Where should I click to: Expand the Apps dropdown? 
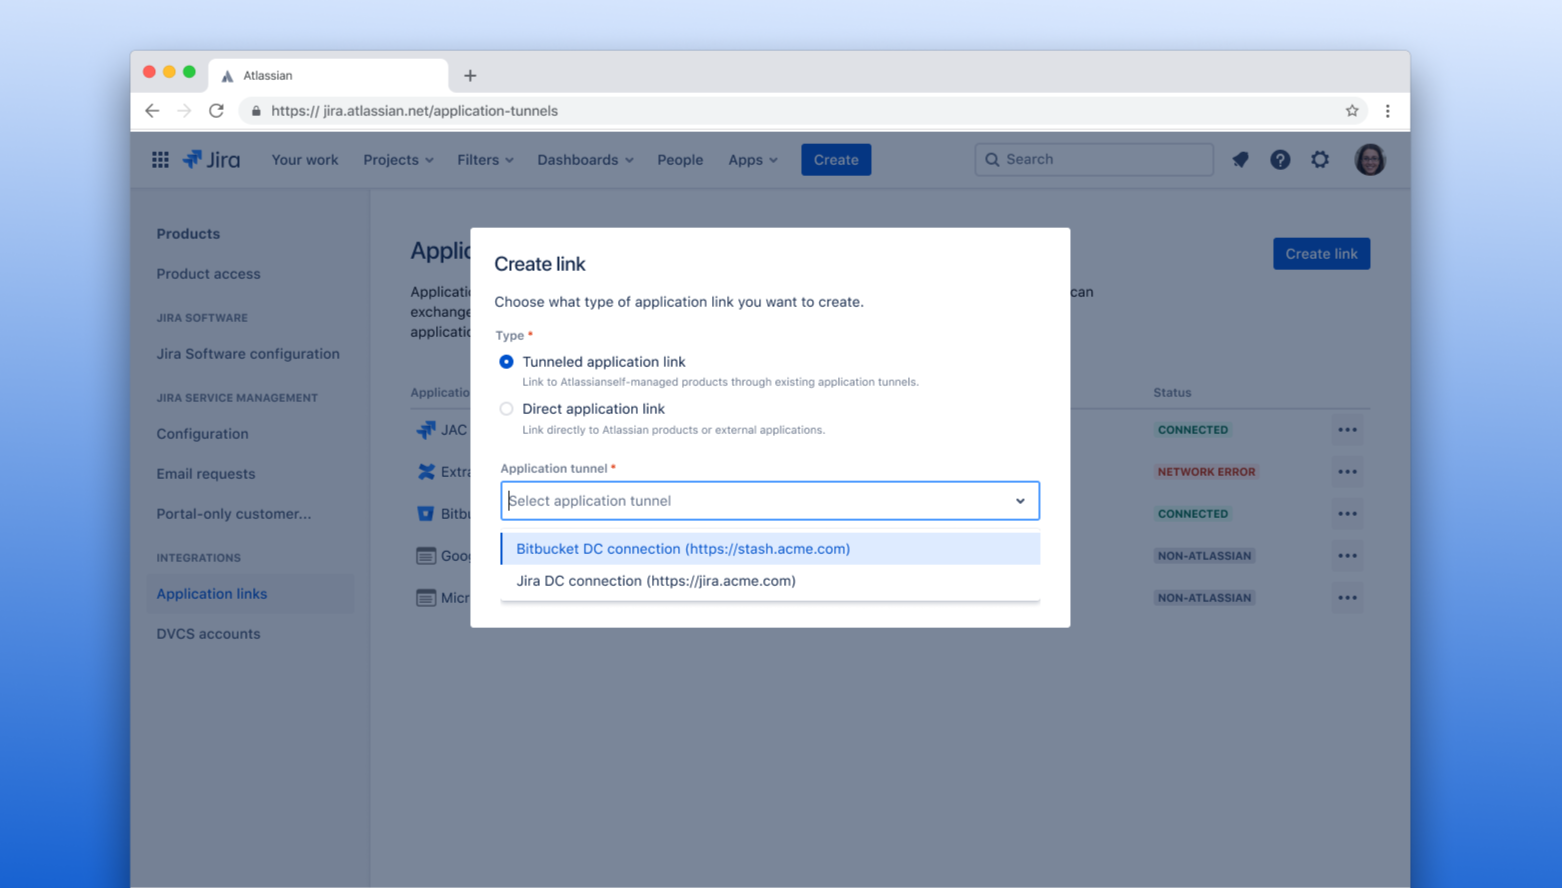tap(753, 160)
